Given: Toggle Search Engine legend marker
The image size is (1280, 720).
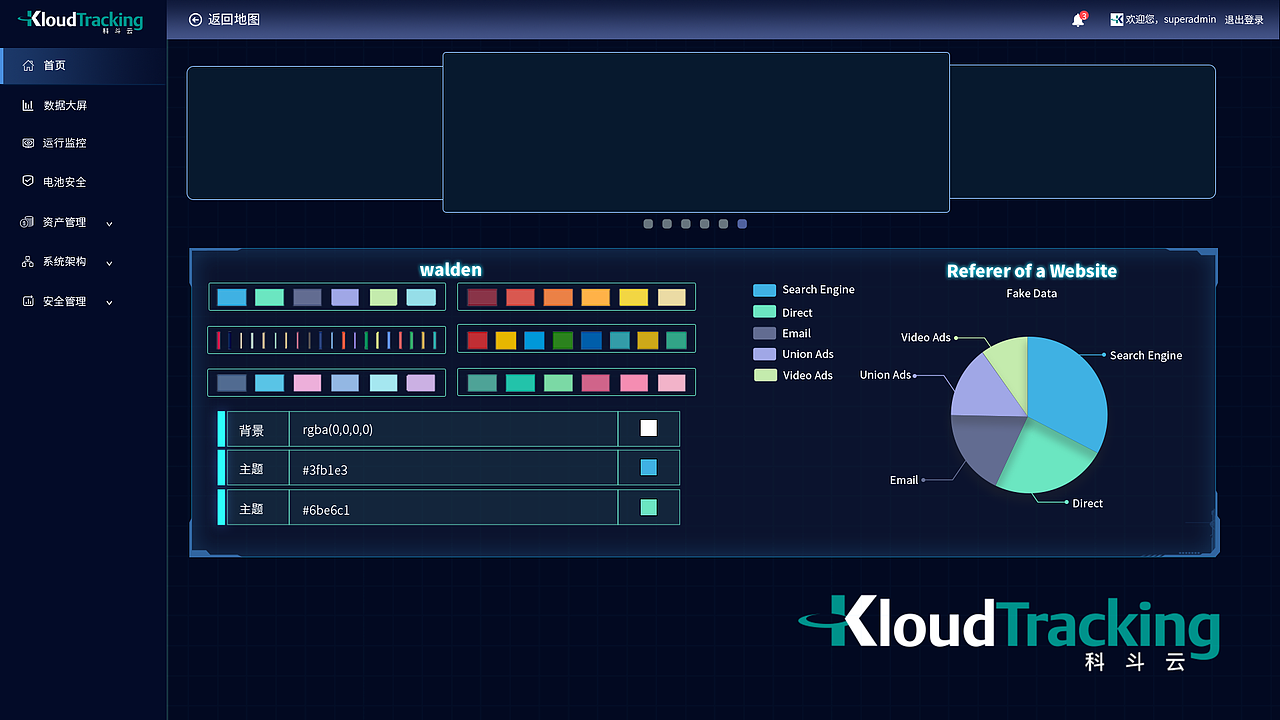Looking at the screenshot, I should (765, 290).
